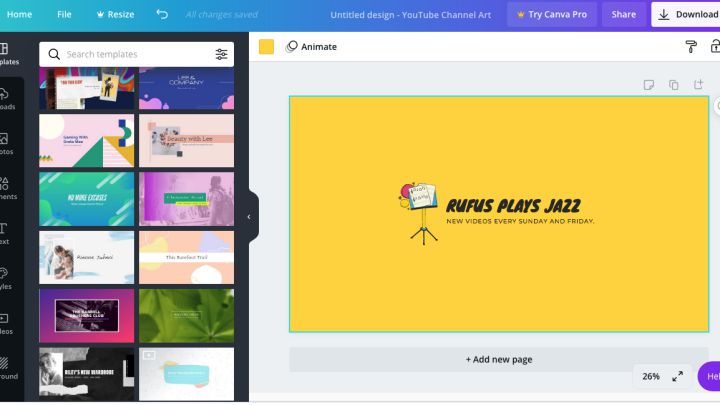Click the Search templates input field

[136, 54]
